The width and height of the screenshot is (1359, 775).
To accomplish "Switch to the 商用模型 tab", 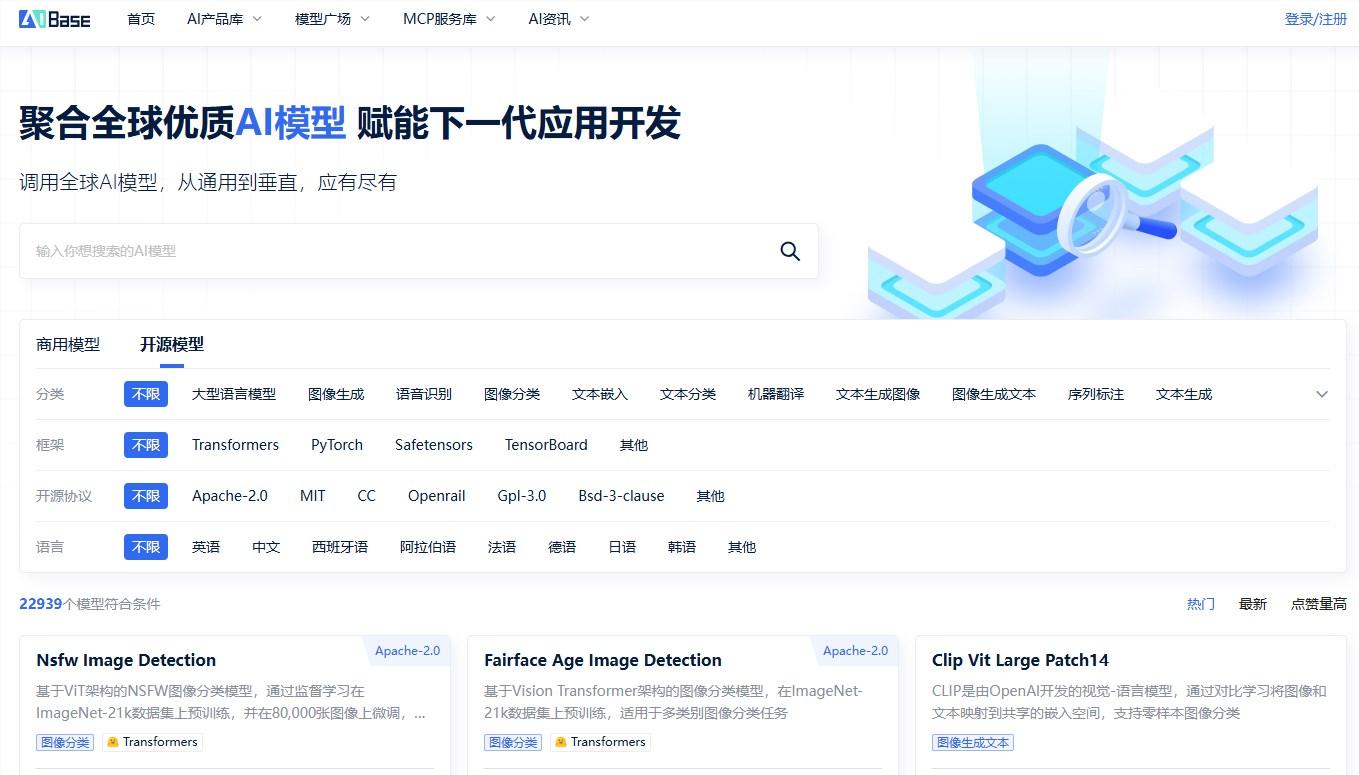I will click(x=68, y=344).
